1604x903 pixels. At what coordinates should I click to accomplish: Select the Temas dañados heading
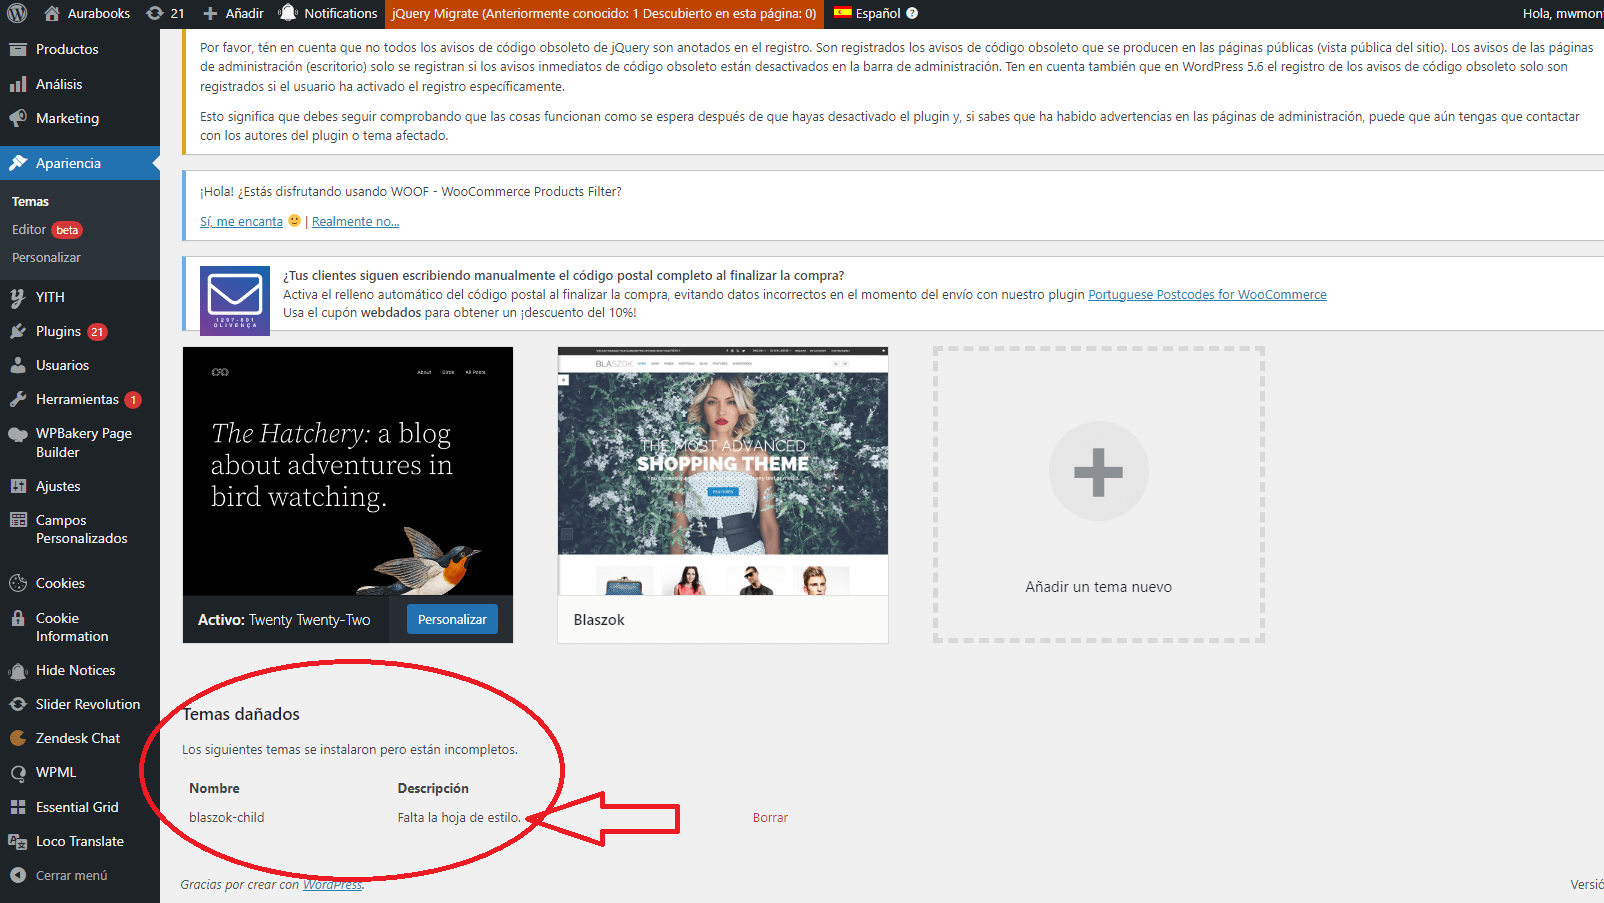[241, 714]
